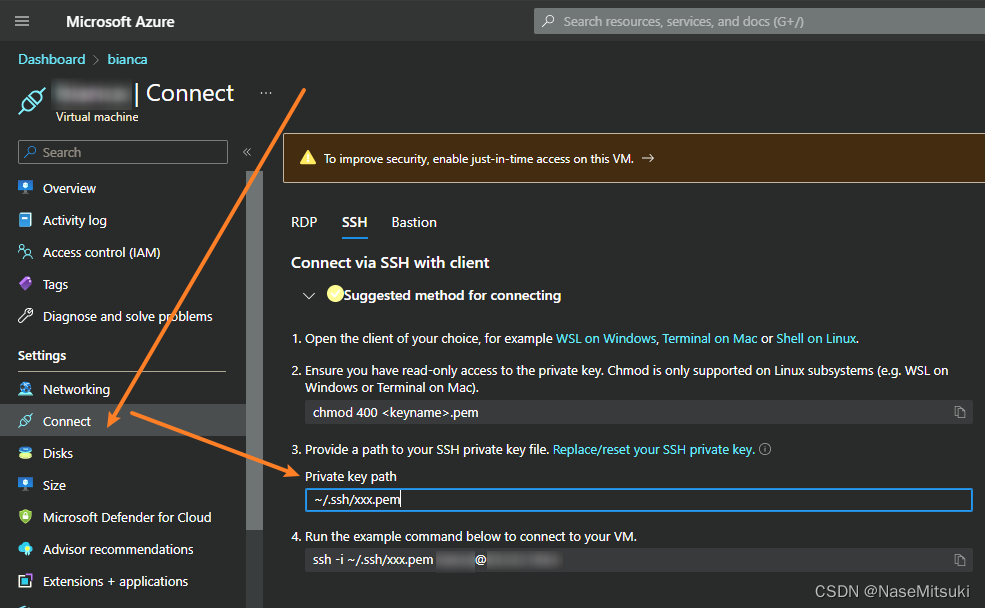The image size is (985, 608).
Task: Open Advisor recommendations
Action: (x=119, y=549)
